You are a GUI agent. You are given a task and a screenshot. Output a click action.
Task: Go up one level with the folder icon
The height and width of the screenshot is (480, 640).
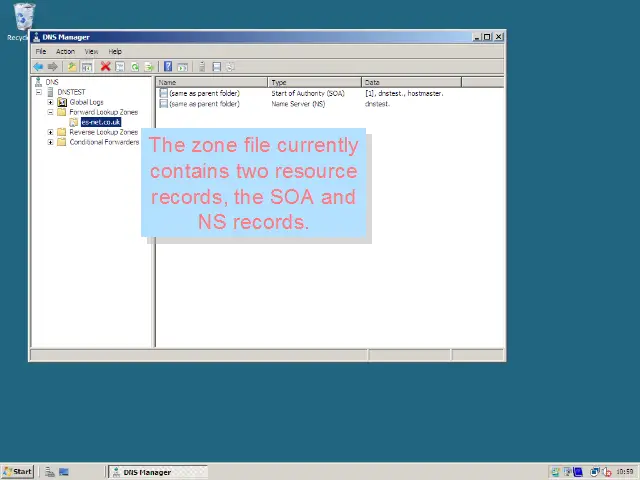(x=72, y=67)
